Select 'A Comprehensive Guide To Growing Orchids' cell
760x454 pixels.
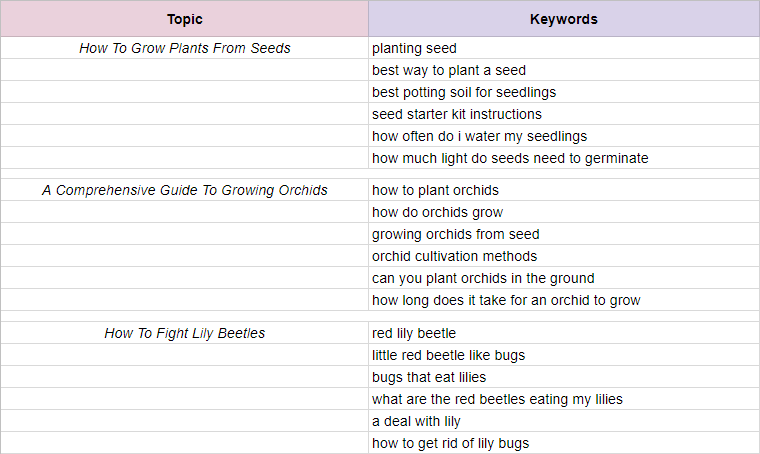tap(184, 190)
